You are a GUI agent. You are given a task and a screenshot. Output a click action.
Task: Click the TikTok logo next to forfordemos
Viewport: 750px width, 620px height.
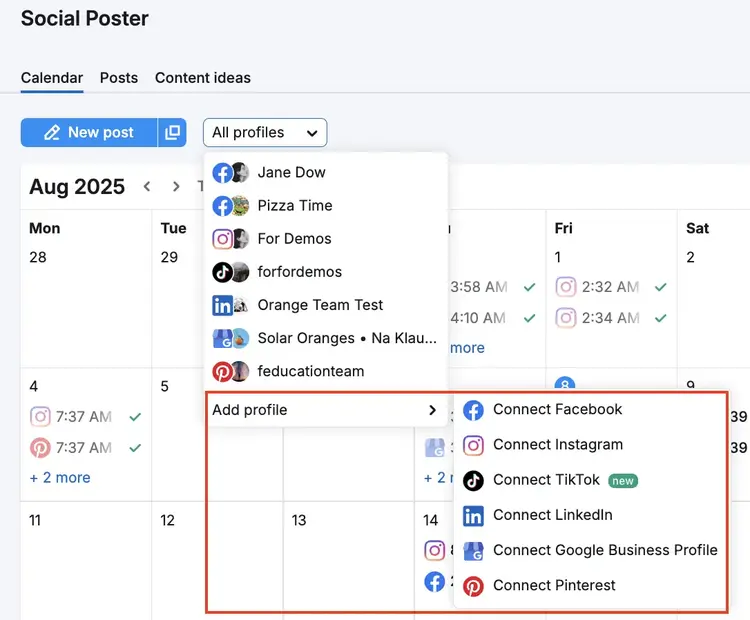tap(222, 272)
